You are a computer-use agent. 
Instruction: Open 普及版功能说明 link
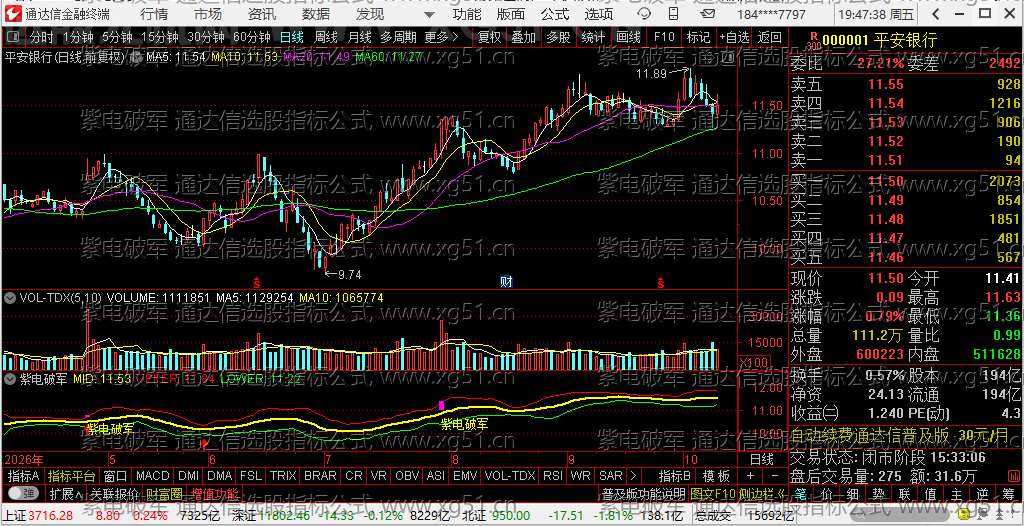coord(643,493)
